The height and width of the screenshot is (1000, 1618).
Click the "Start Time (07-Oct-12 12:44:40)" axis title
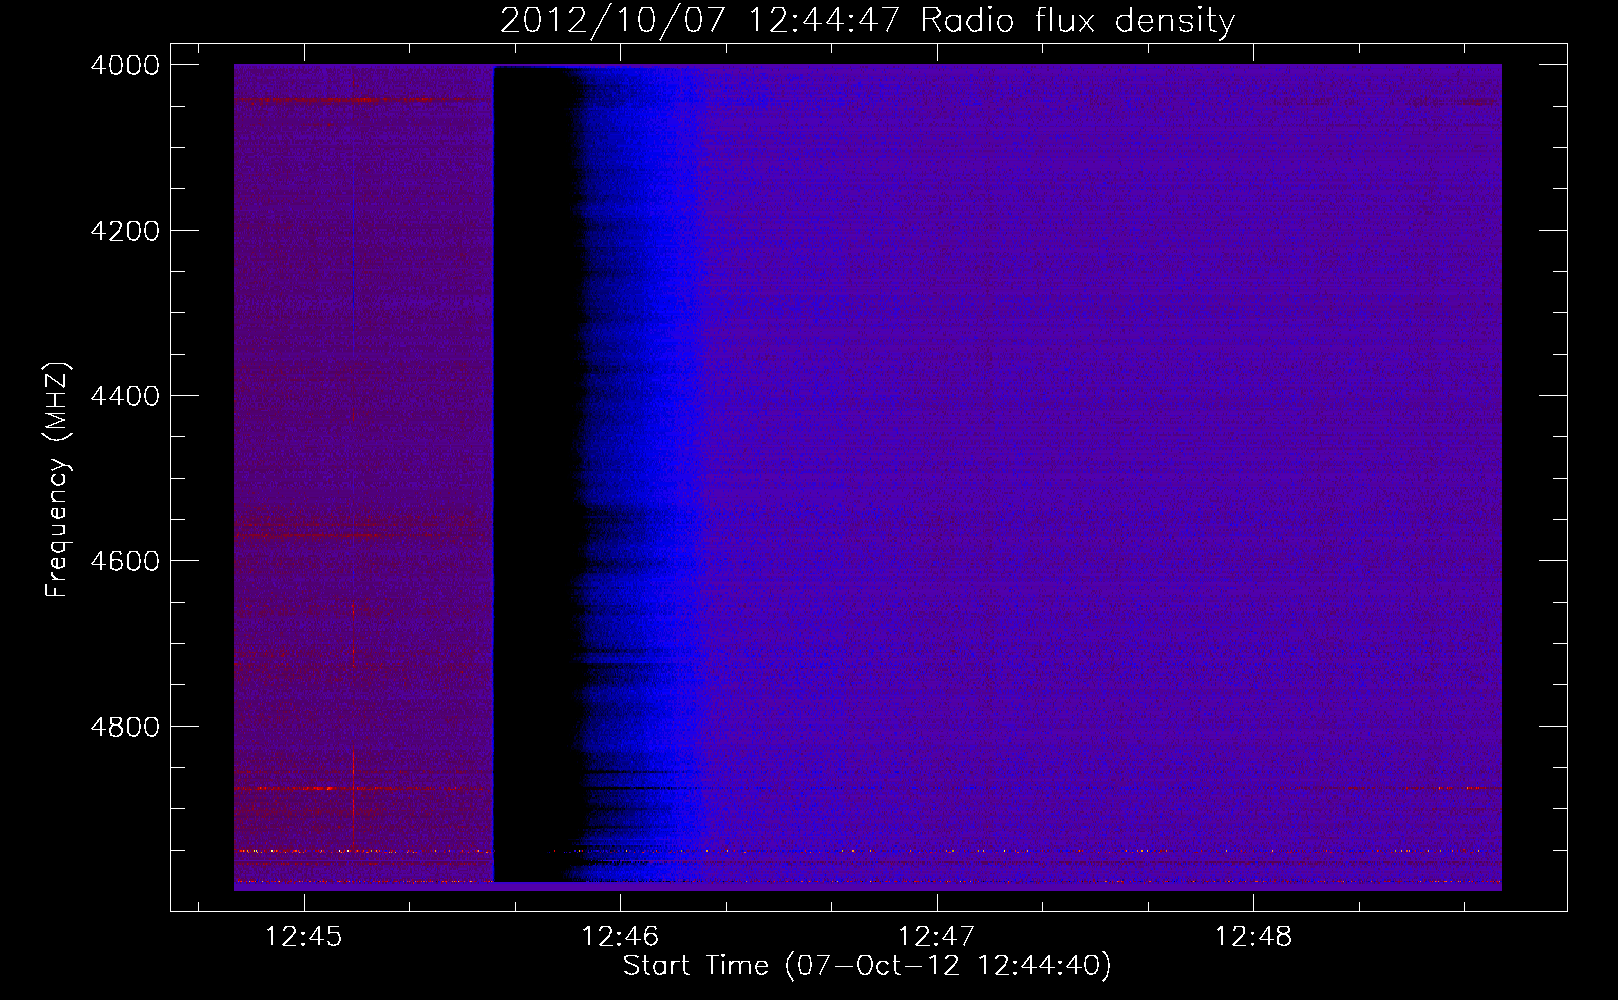tap(867, 966)
